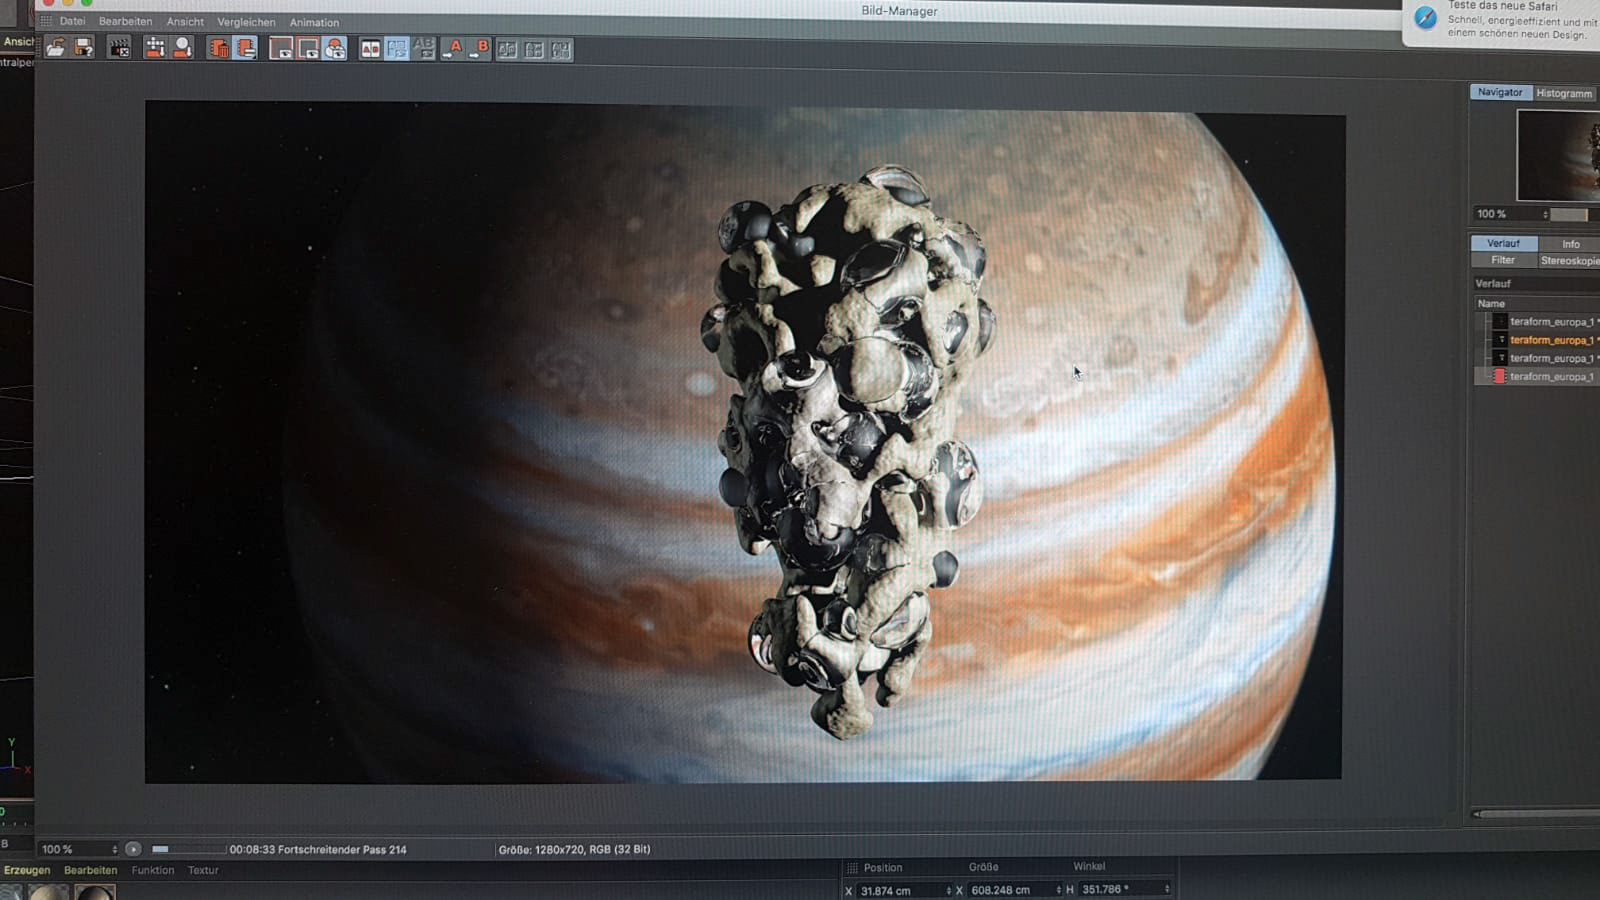Select the Stereoskopie tab
The image size is (1600, 900).
pyautogui.click(x=1569, y=261)
